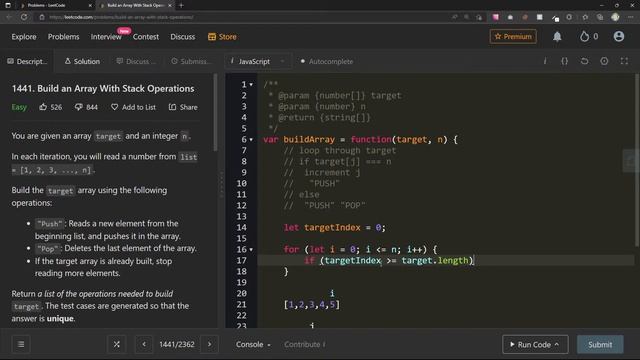Switch to the Discuss tab
This screenshot has height=360, width=640.
(136, 62)
